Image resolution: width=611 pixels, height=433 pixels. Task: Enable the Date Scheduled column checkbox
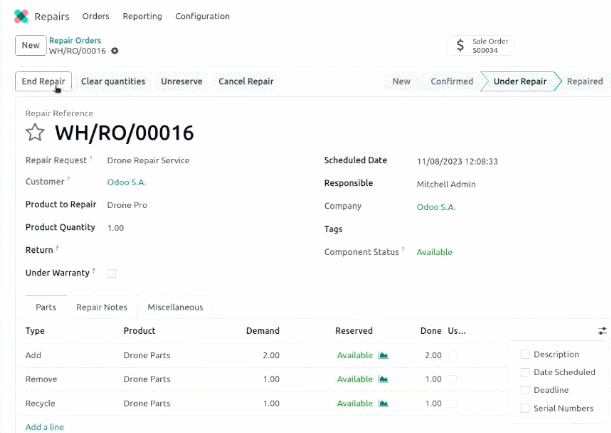tap(525, 372)
